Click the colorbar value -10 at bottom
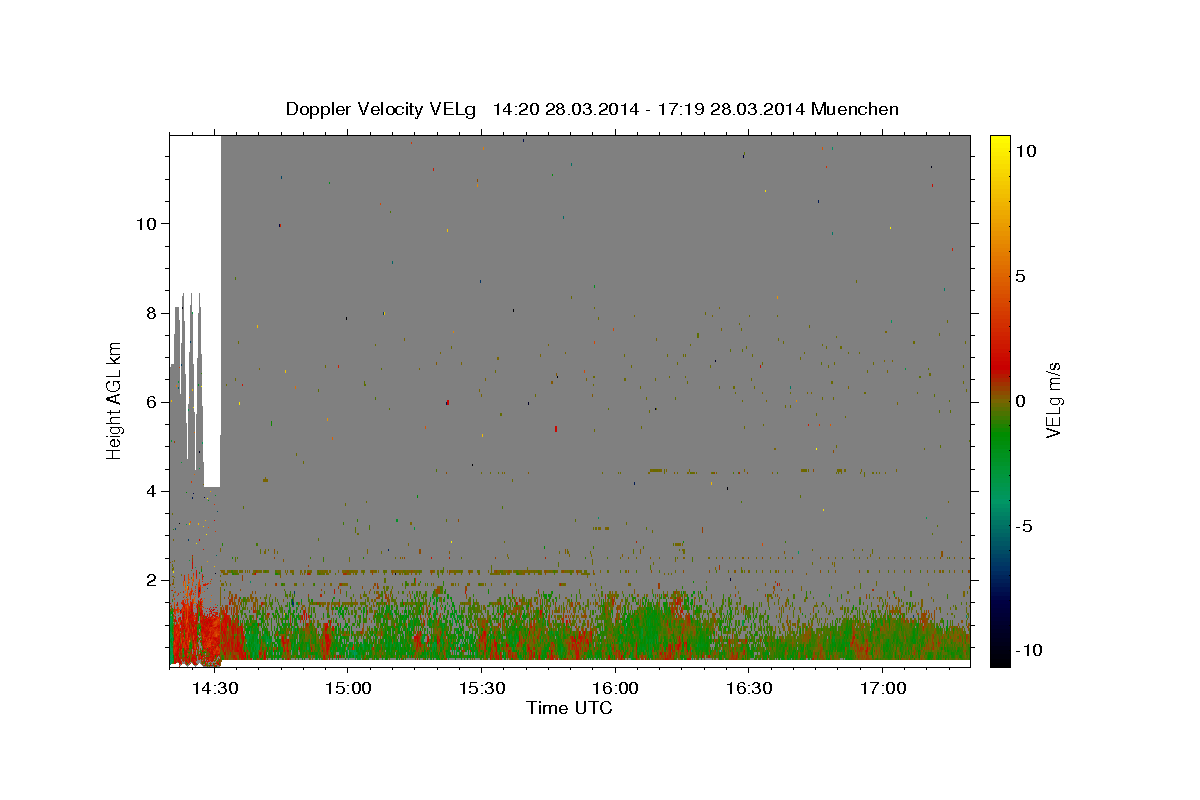Viewport: 1200px width, 800px height. point(1028,651)
